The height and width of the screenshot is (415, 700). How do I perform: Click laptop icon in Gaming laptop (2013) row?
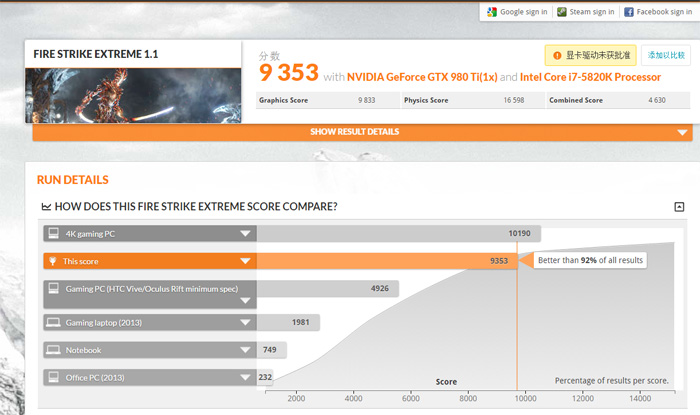pyautogui.click(x=53, y=322)
